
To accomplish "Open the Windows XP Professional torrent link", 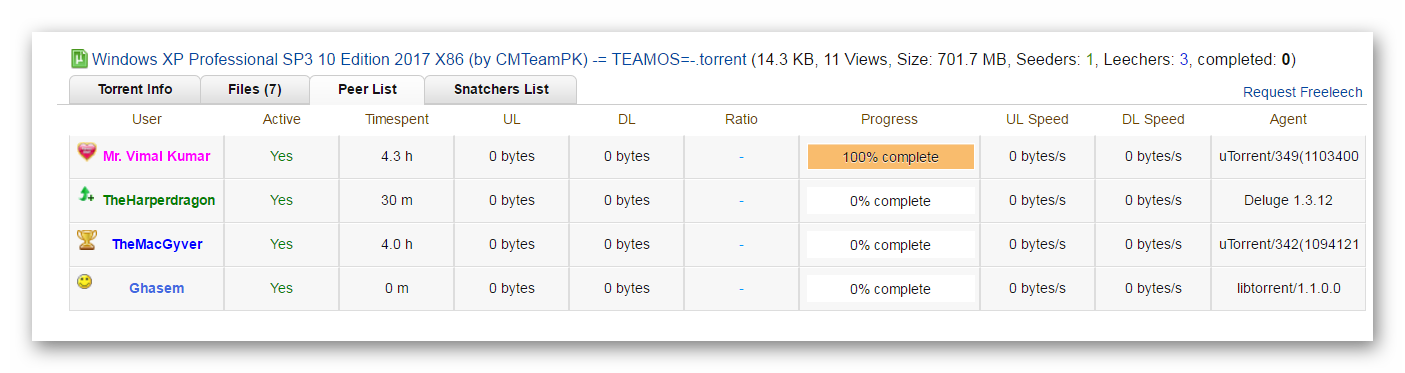I will [419, 59].
